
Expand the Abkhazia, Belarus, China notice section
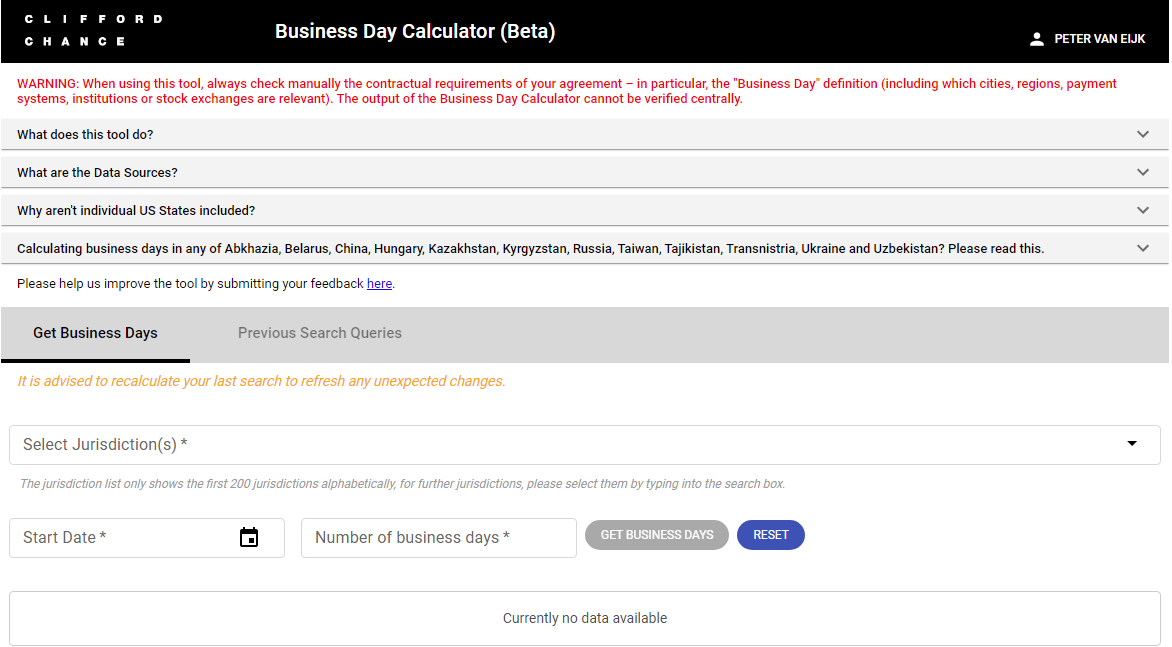[585, 249]
